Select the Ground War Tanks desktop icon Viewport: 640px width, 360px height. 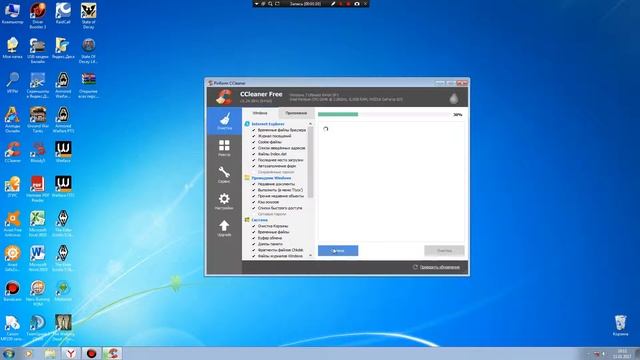(38, 120)
